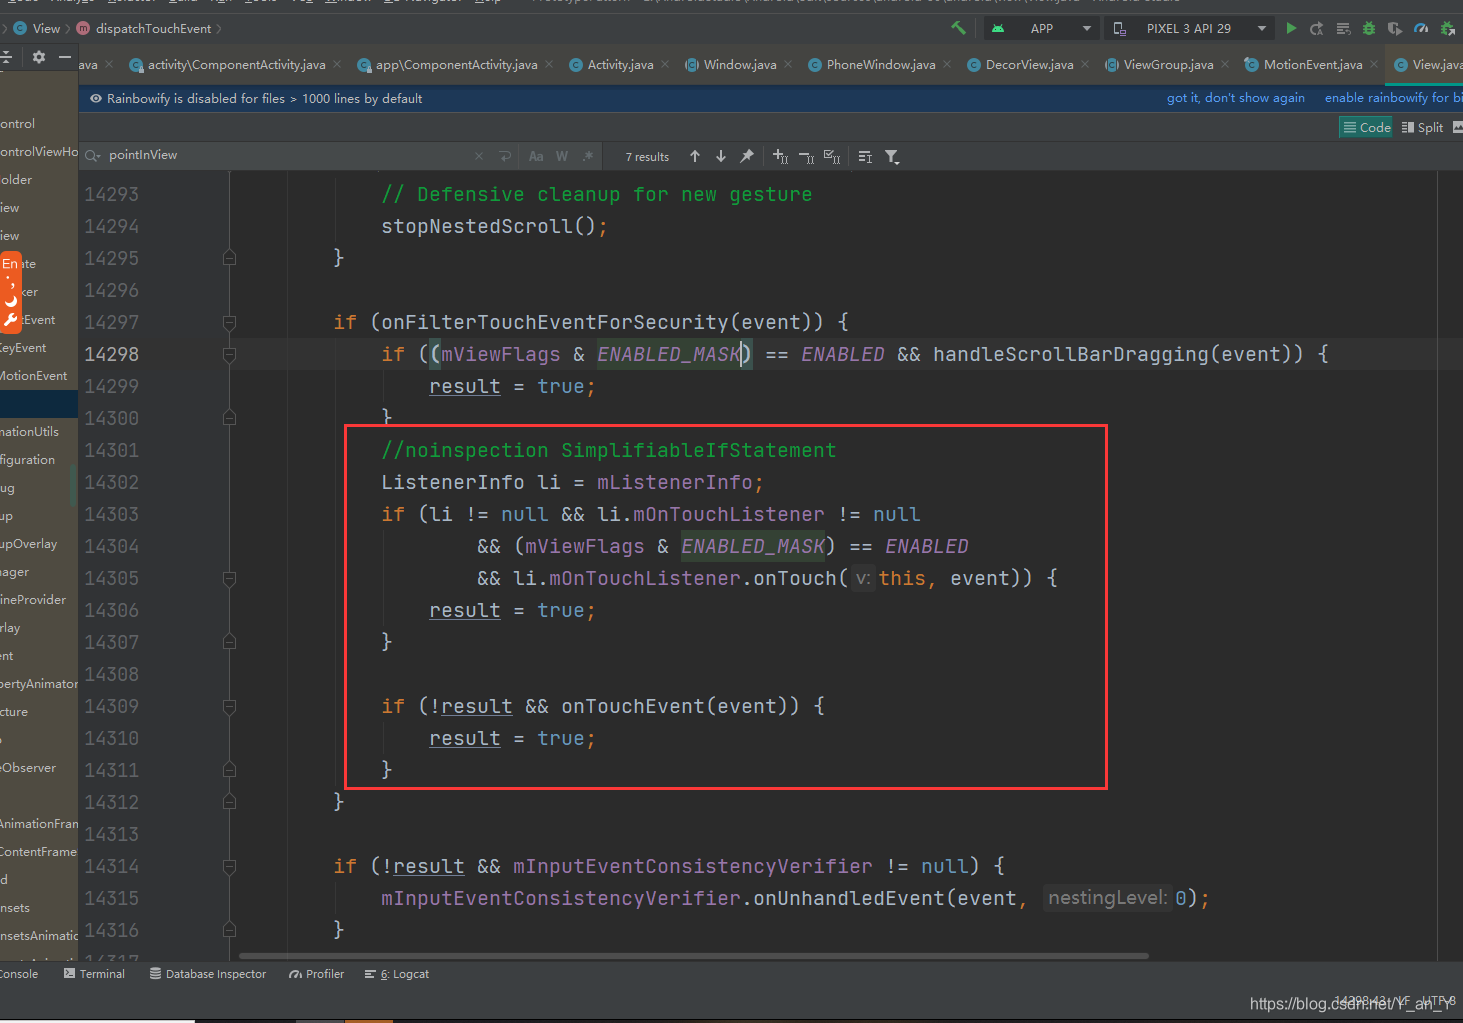Image resolution: width=1463 pixels, height=1023 pixels.
Task: Open the Terminal tool window
Action: coord(94,974)
